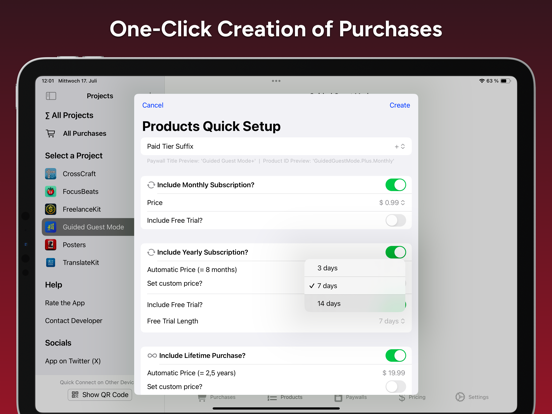This screenshot has height=414, width=552.
Task: Click the battery status icon
Action: tap(506, 81)
